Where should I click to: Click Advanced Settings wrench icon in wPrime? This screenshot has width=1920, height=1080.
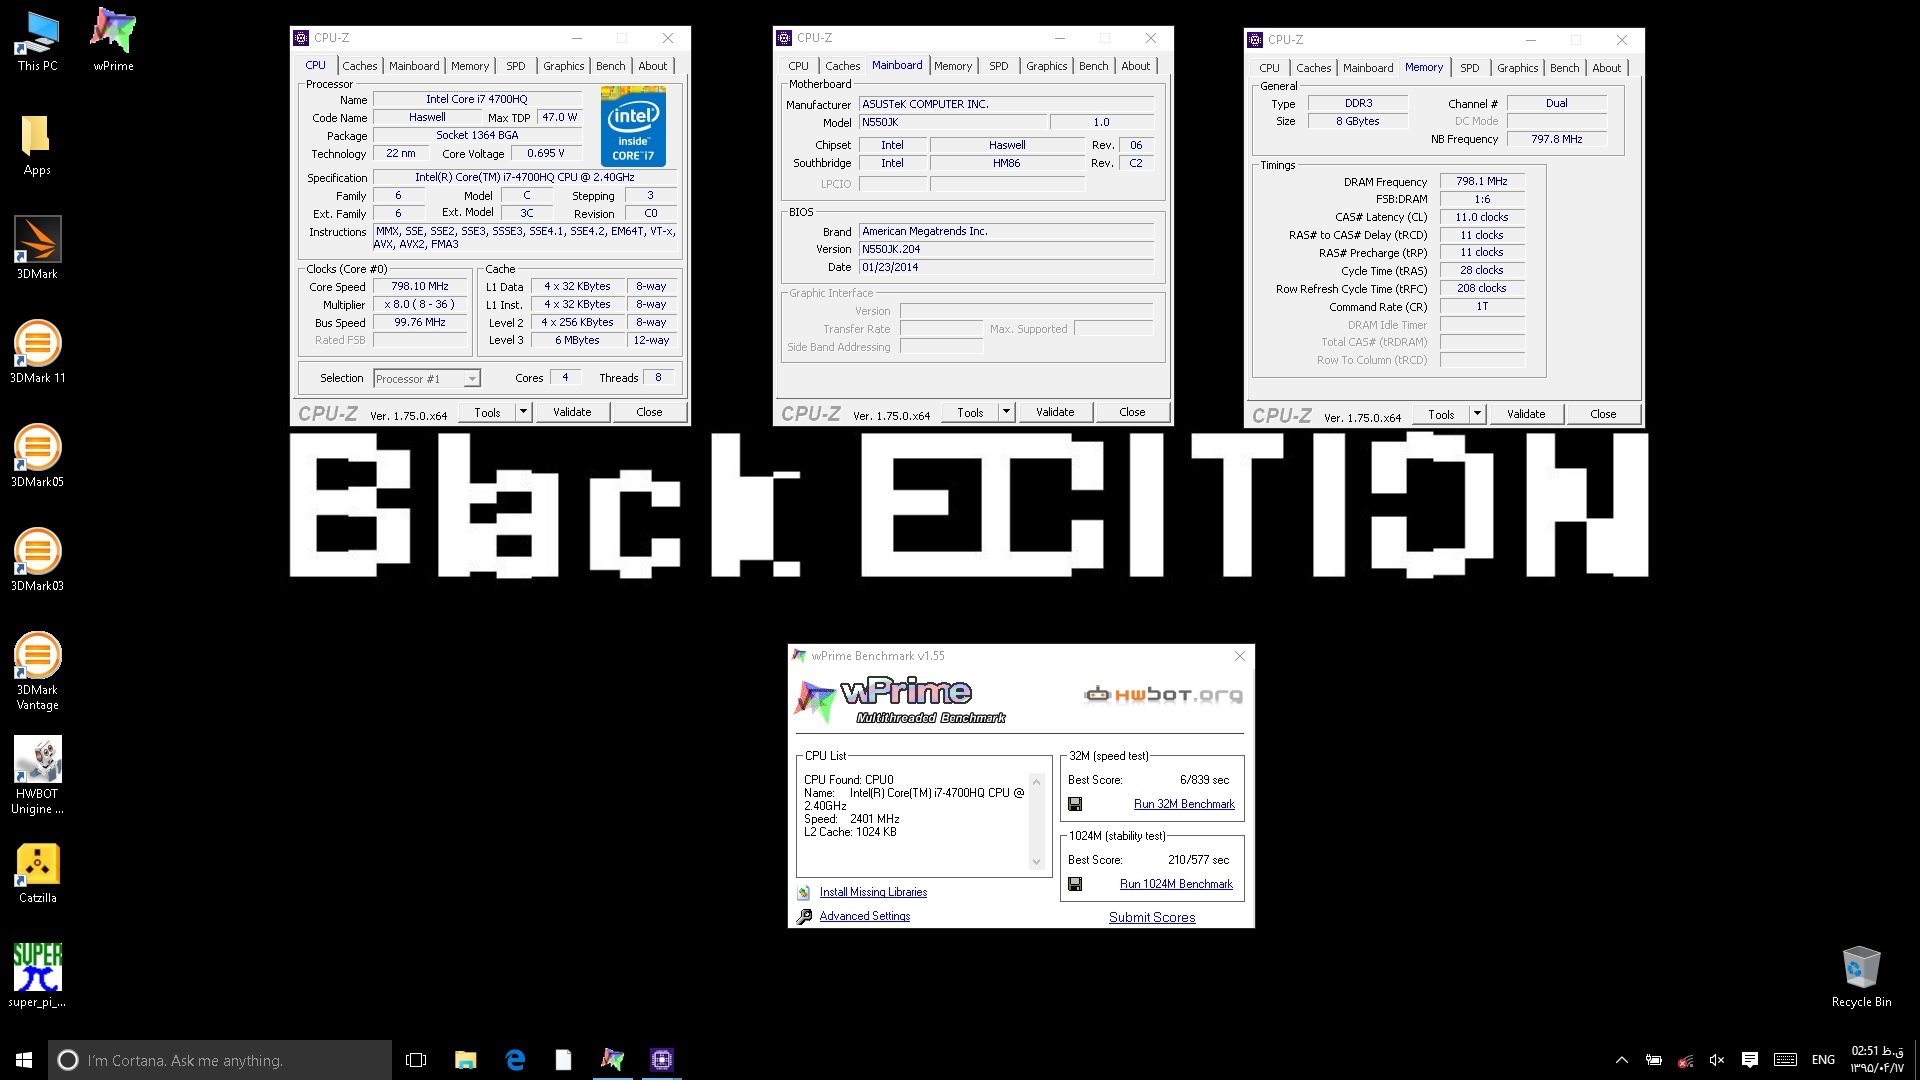coord(804,916)
